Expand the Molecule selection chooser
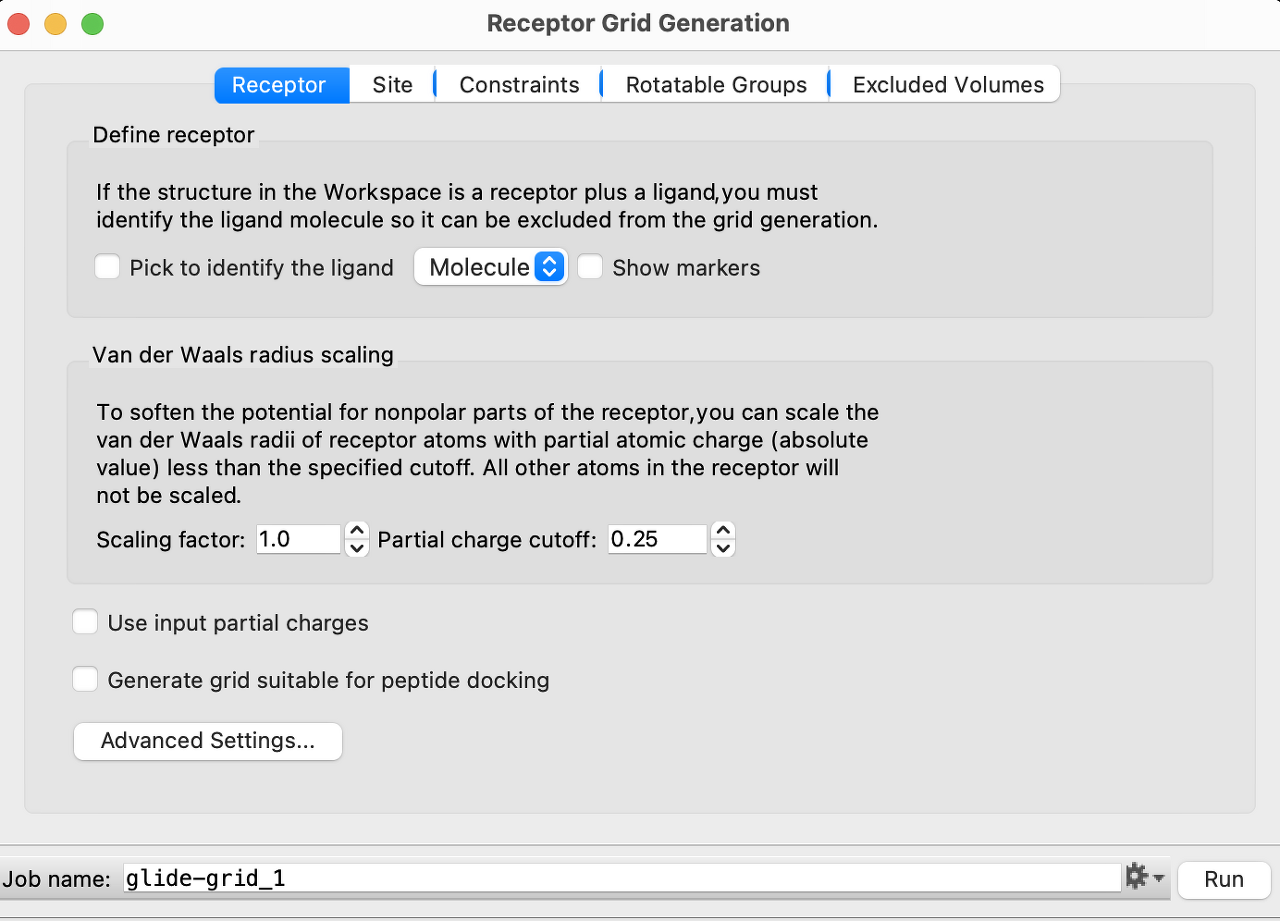The width and height of the screenshot is (1280, 921). (548, 266)
